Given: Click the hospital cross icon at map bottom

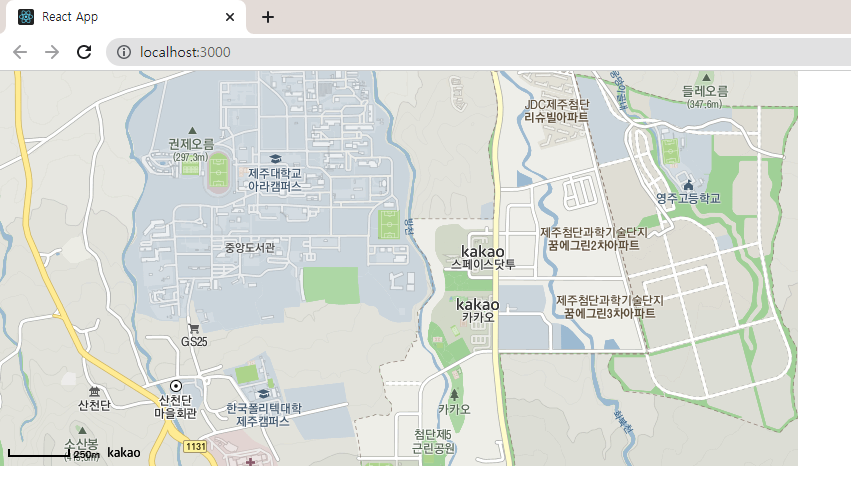Looking at the screenshot, I should coord(250,462).
